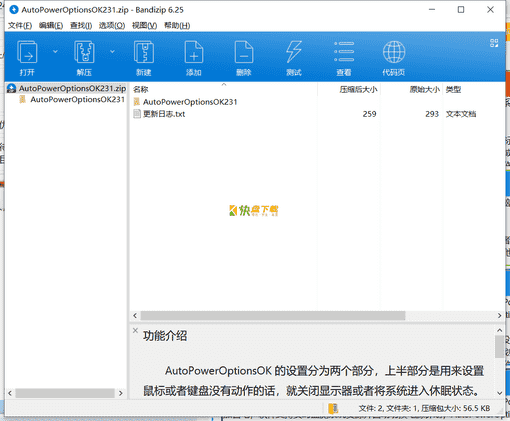
Task: Select AutoPowerOptionsOK231 folder in left tree
Action: tap(77, 99)
